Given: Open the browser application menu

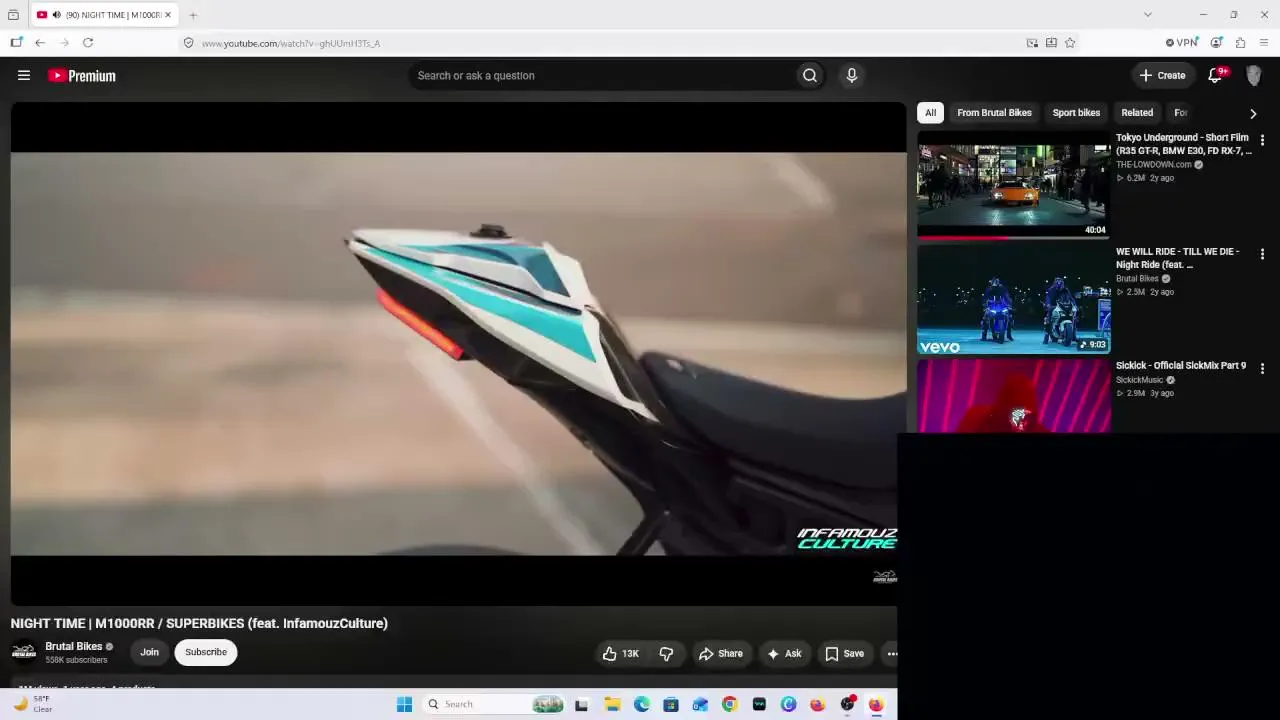Looking at the screenshot, I should 1264,43.
